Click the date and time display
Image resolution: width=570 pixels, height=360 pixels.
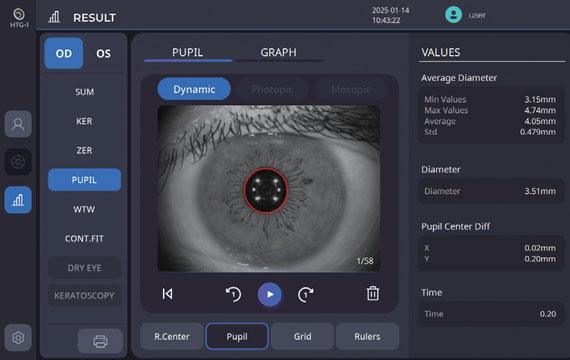pos(391,15)
